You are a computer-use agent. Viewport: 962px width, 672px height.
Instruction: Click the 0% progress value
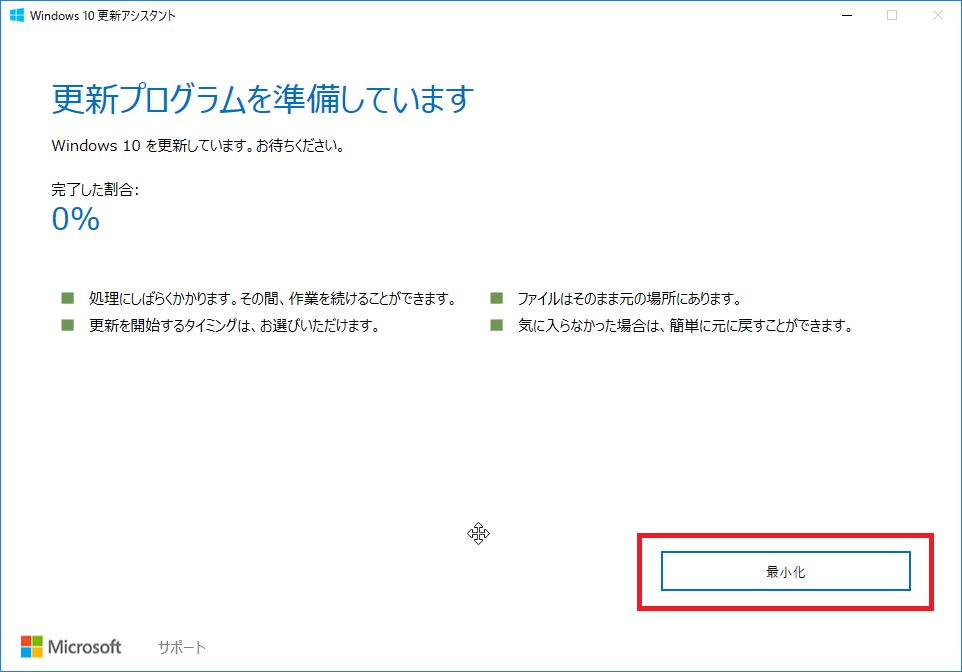pyautogui.click(x=75, y=219)
